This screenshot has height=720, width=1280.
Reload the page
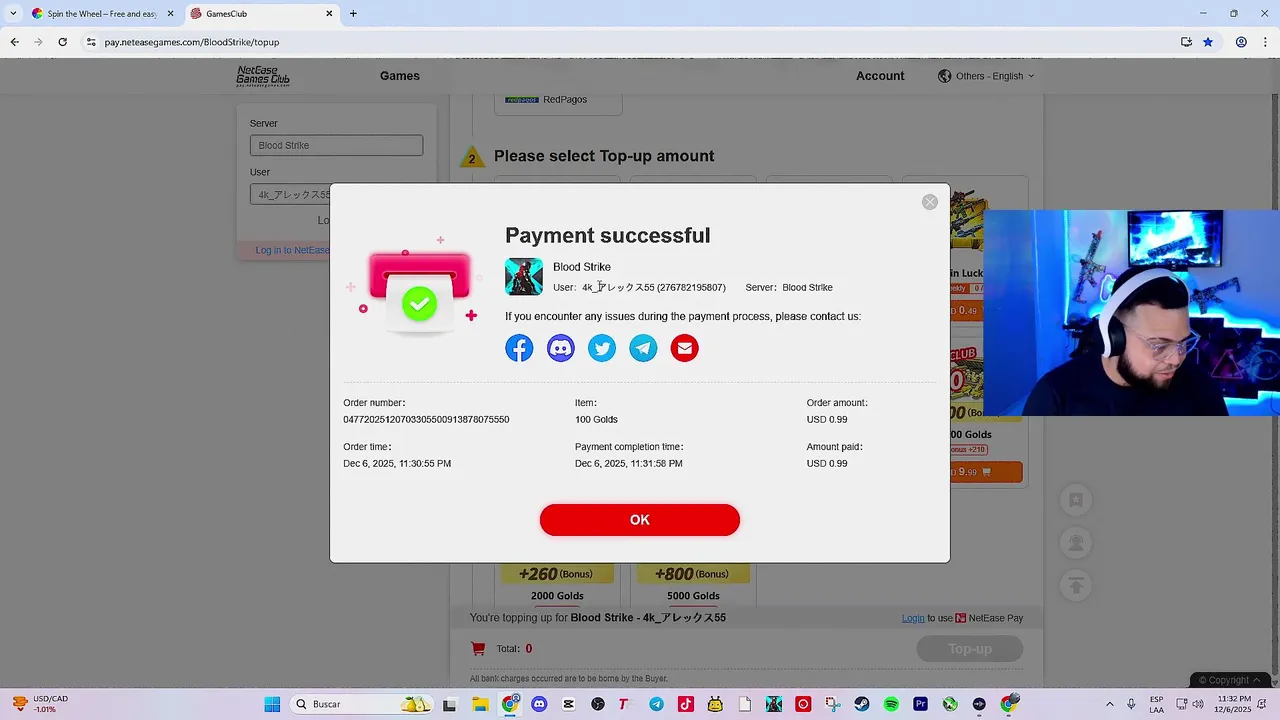coord(62,42)
